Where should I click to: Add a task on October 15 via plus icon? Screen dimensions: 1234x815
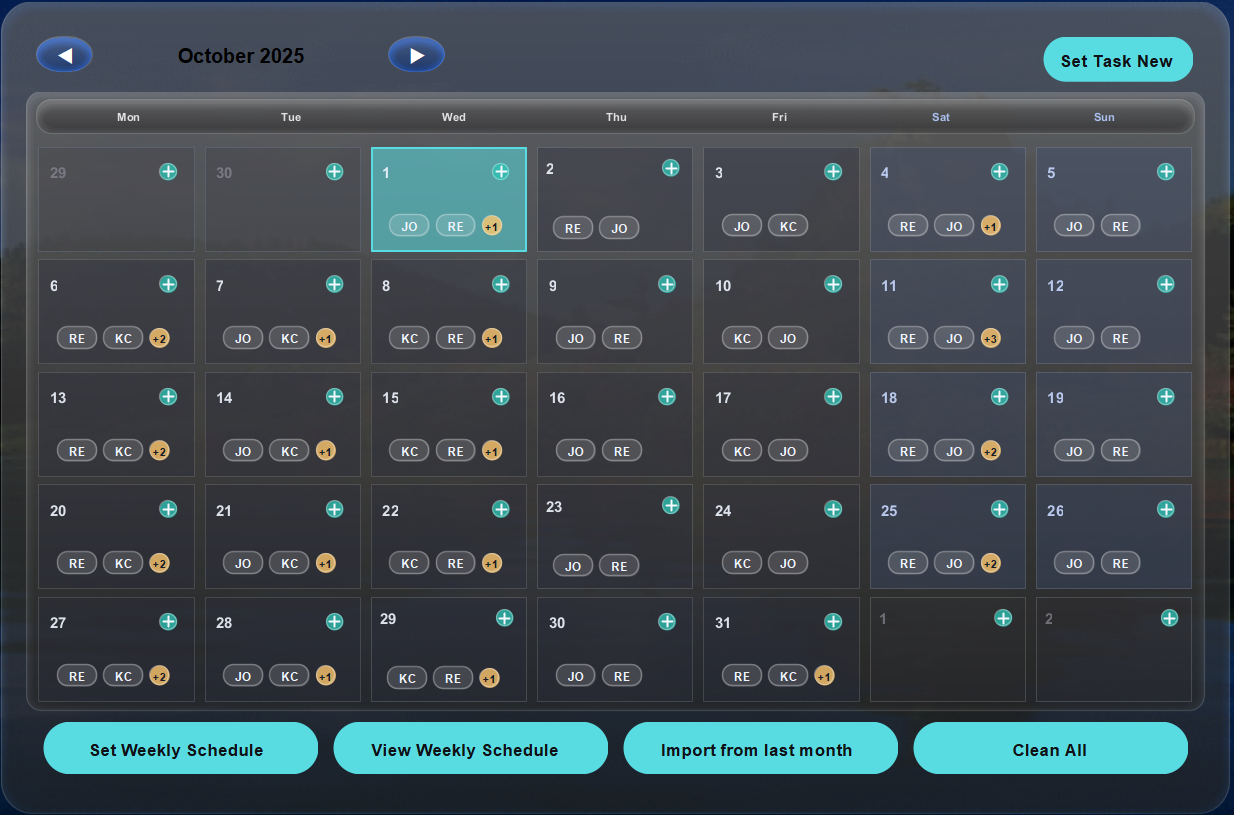click(x=501, y=396)
